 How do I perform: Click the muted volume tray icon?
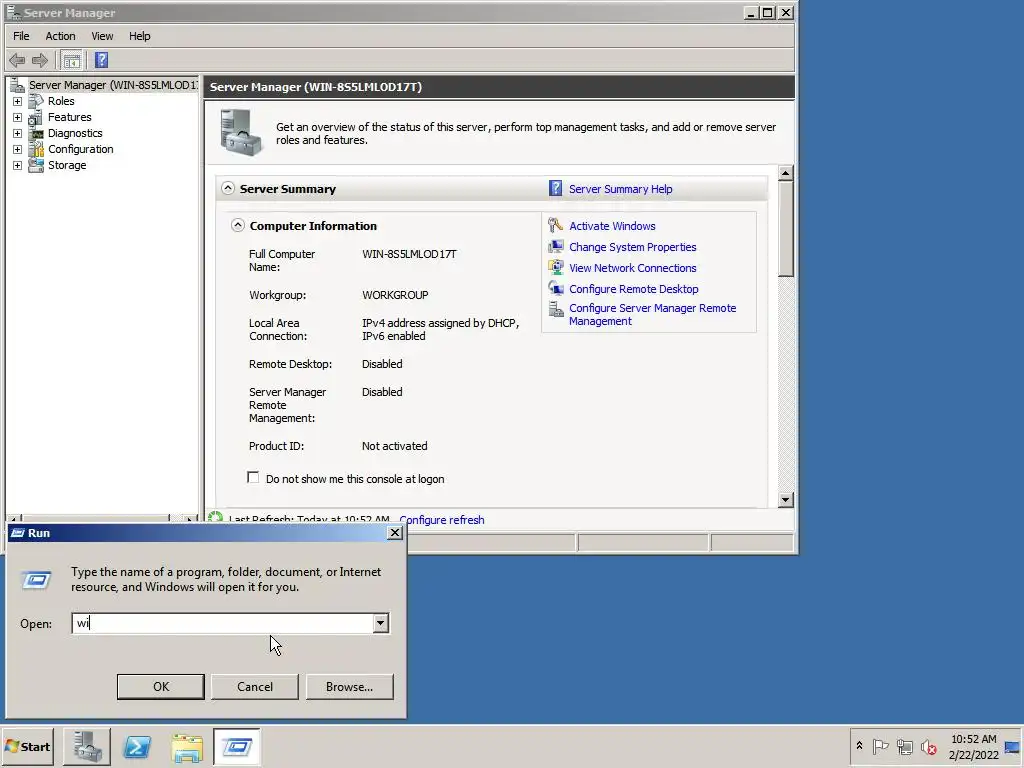tap(928, 746)
